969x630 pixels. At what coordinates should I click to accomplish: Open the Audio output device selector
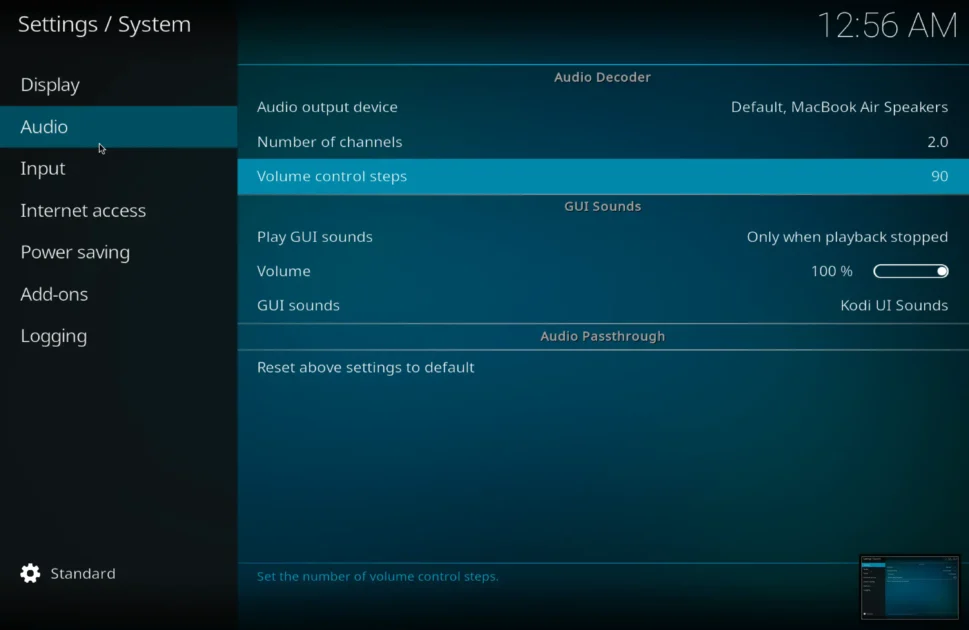[602, 107]
